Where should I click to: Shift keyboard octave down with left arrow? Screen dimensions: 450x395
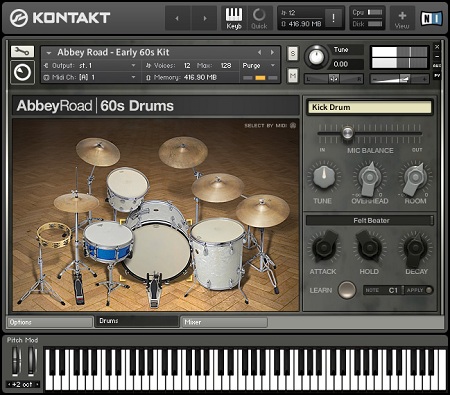9,384
